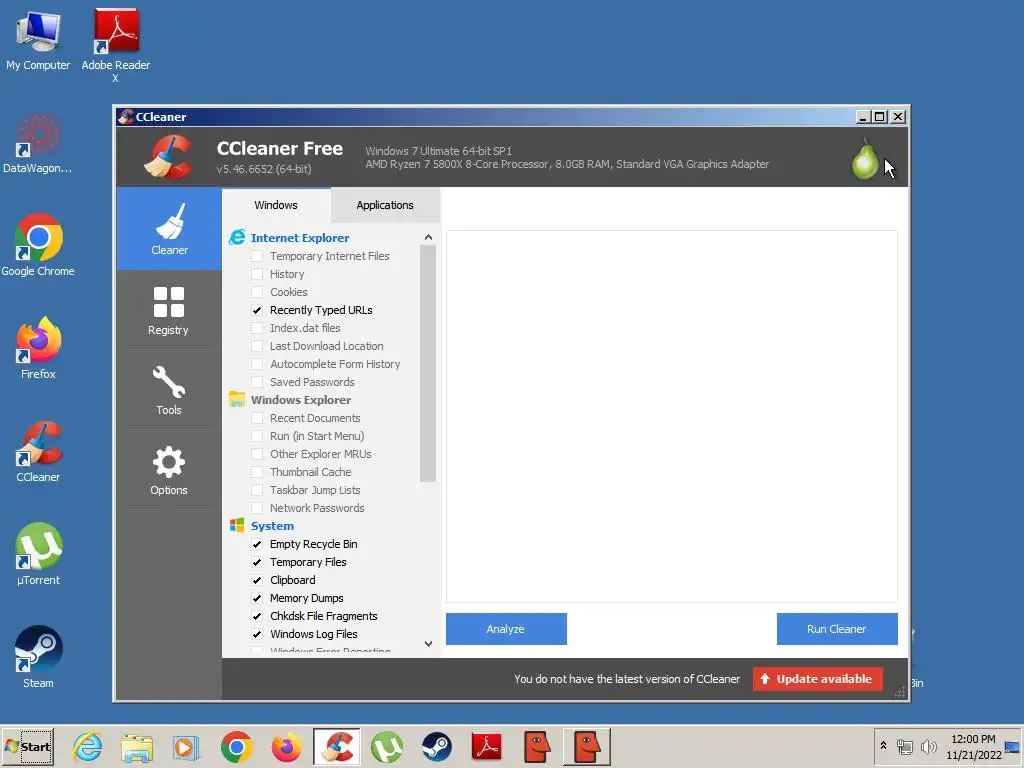Click the "Taskbar Jump Lists" entry
1024x768 pixels.
(x=315, y=490)
